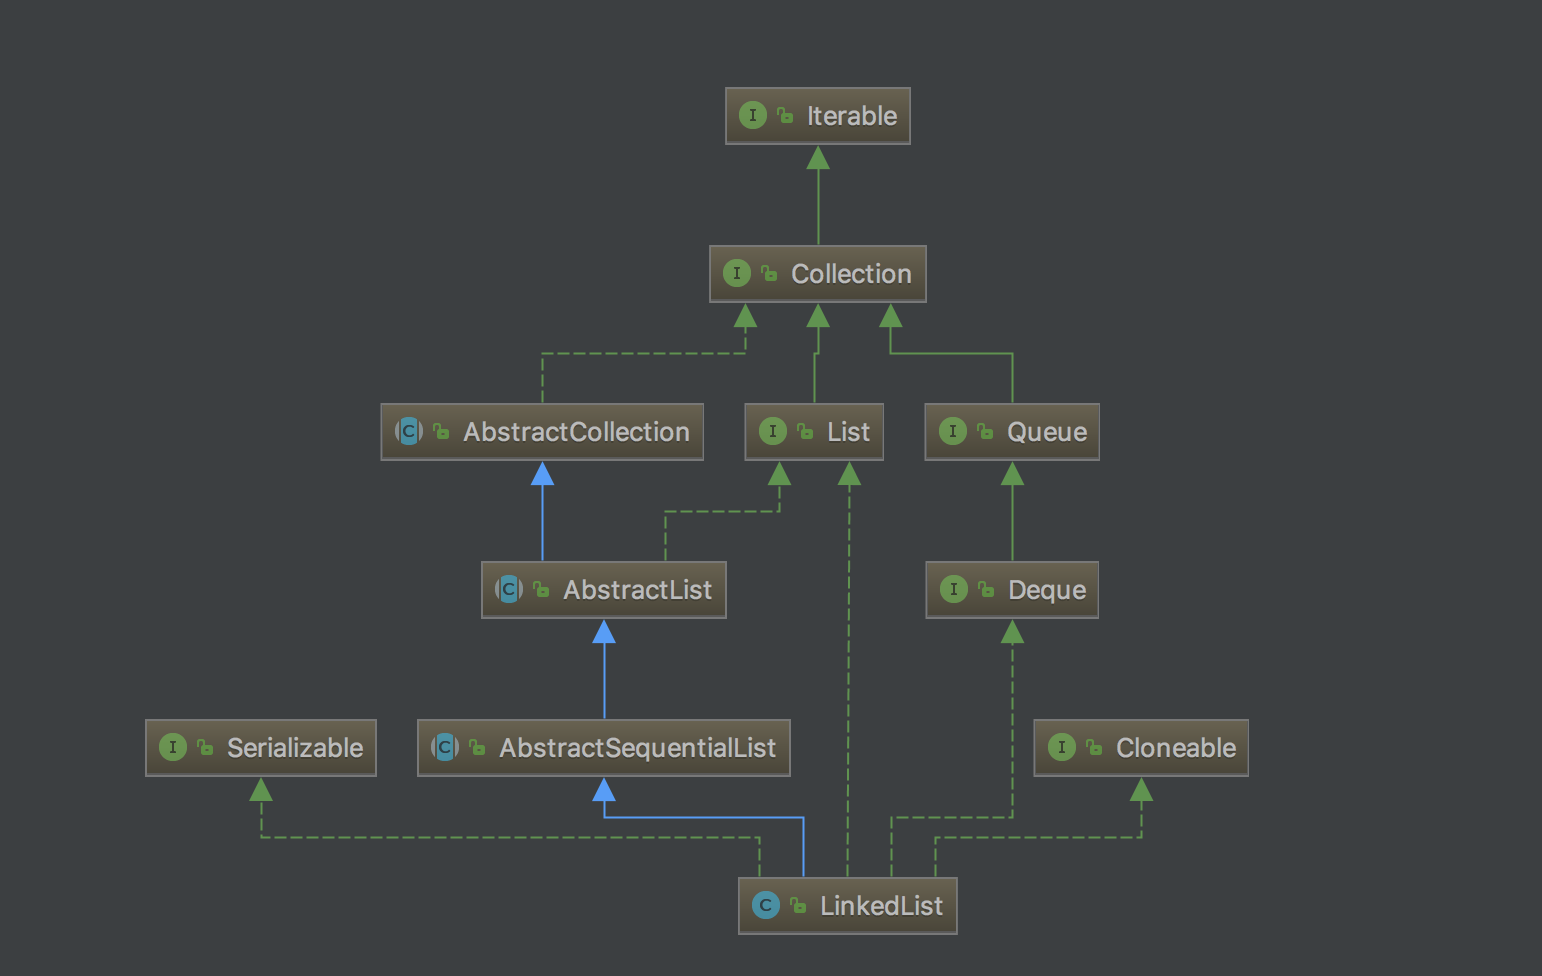Select the Deque label text

(1047, 590)
